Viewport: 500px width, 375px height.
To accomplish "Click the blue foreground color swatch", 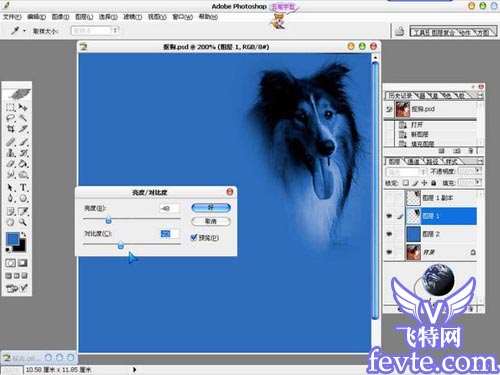I will coord(13,238).
